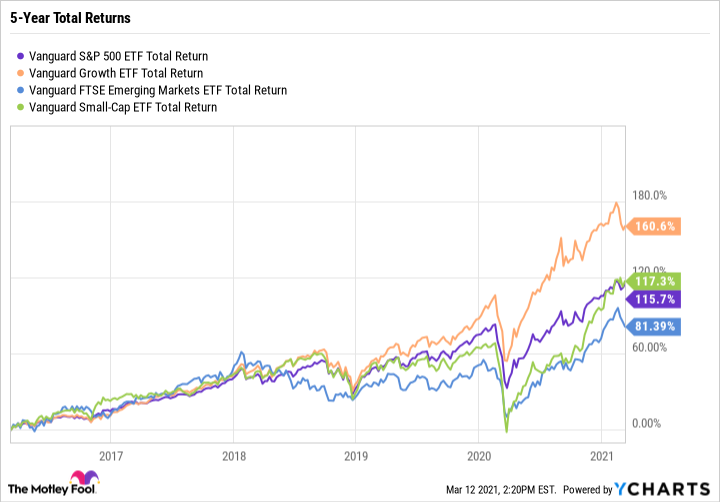Click the 115.7% purple value flag
This screenshot has height=502, width=720.
pos(654,299)
